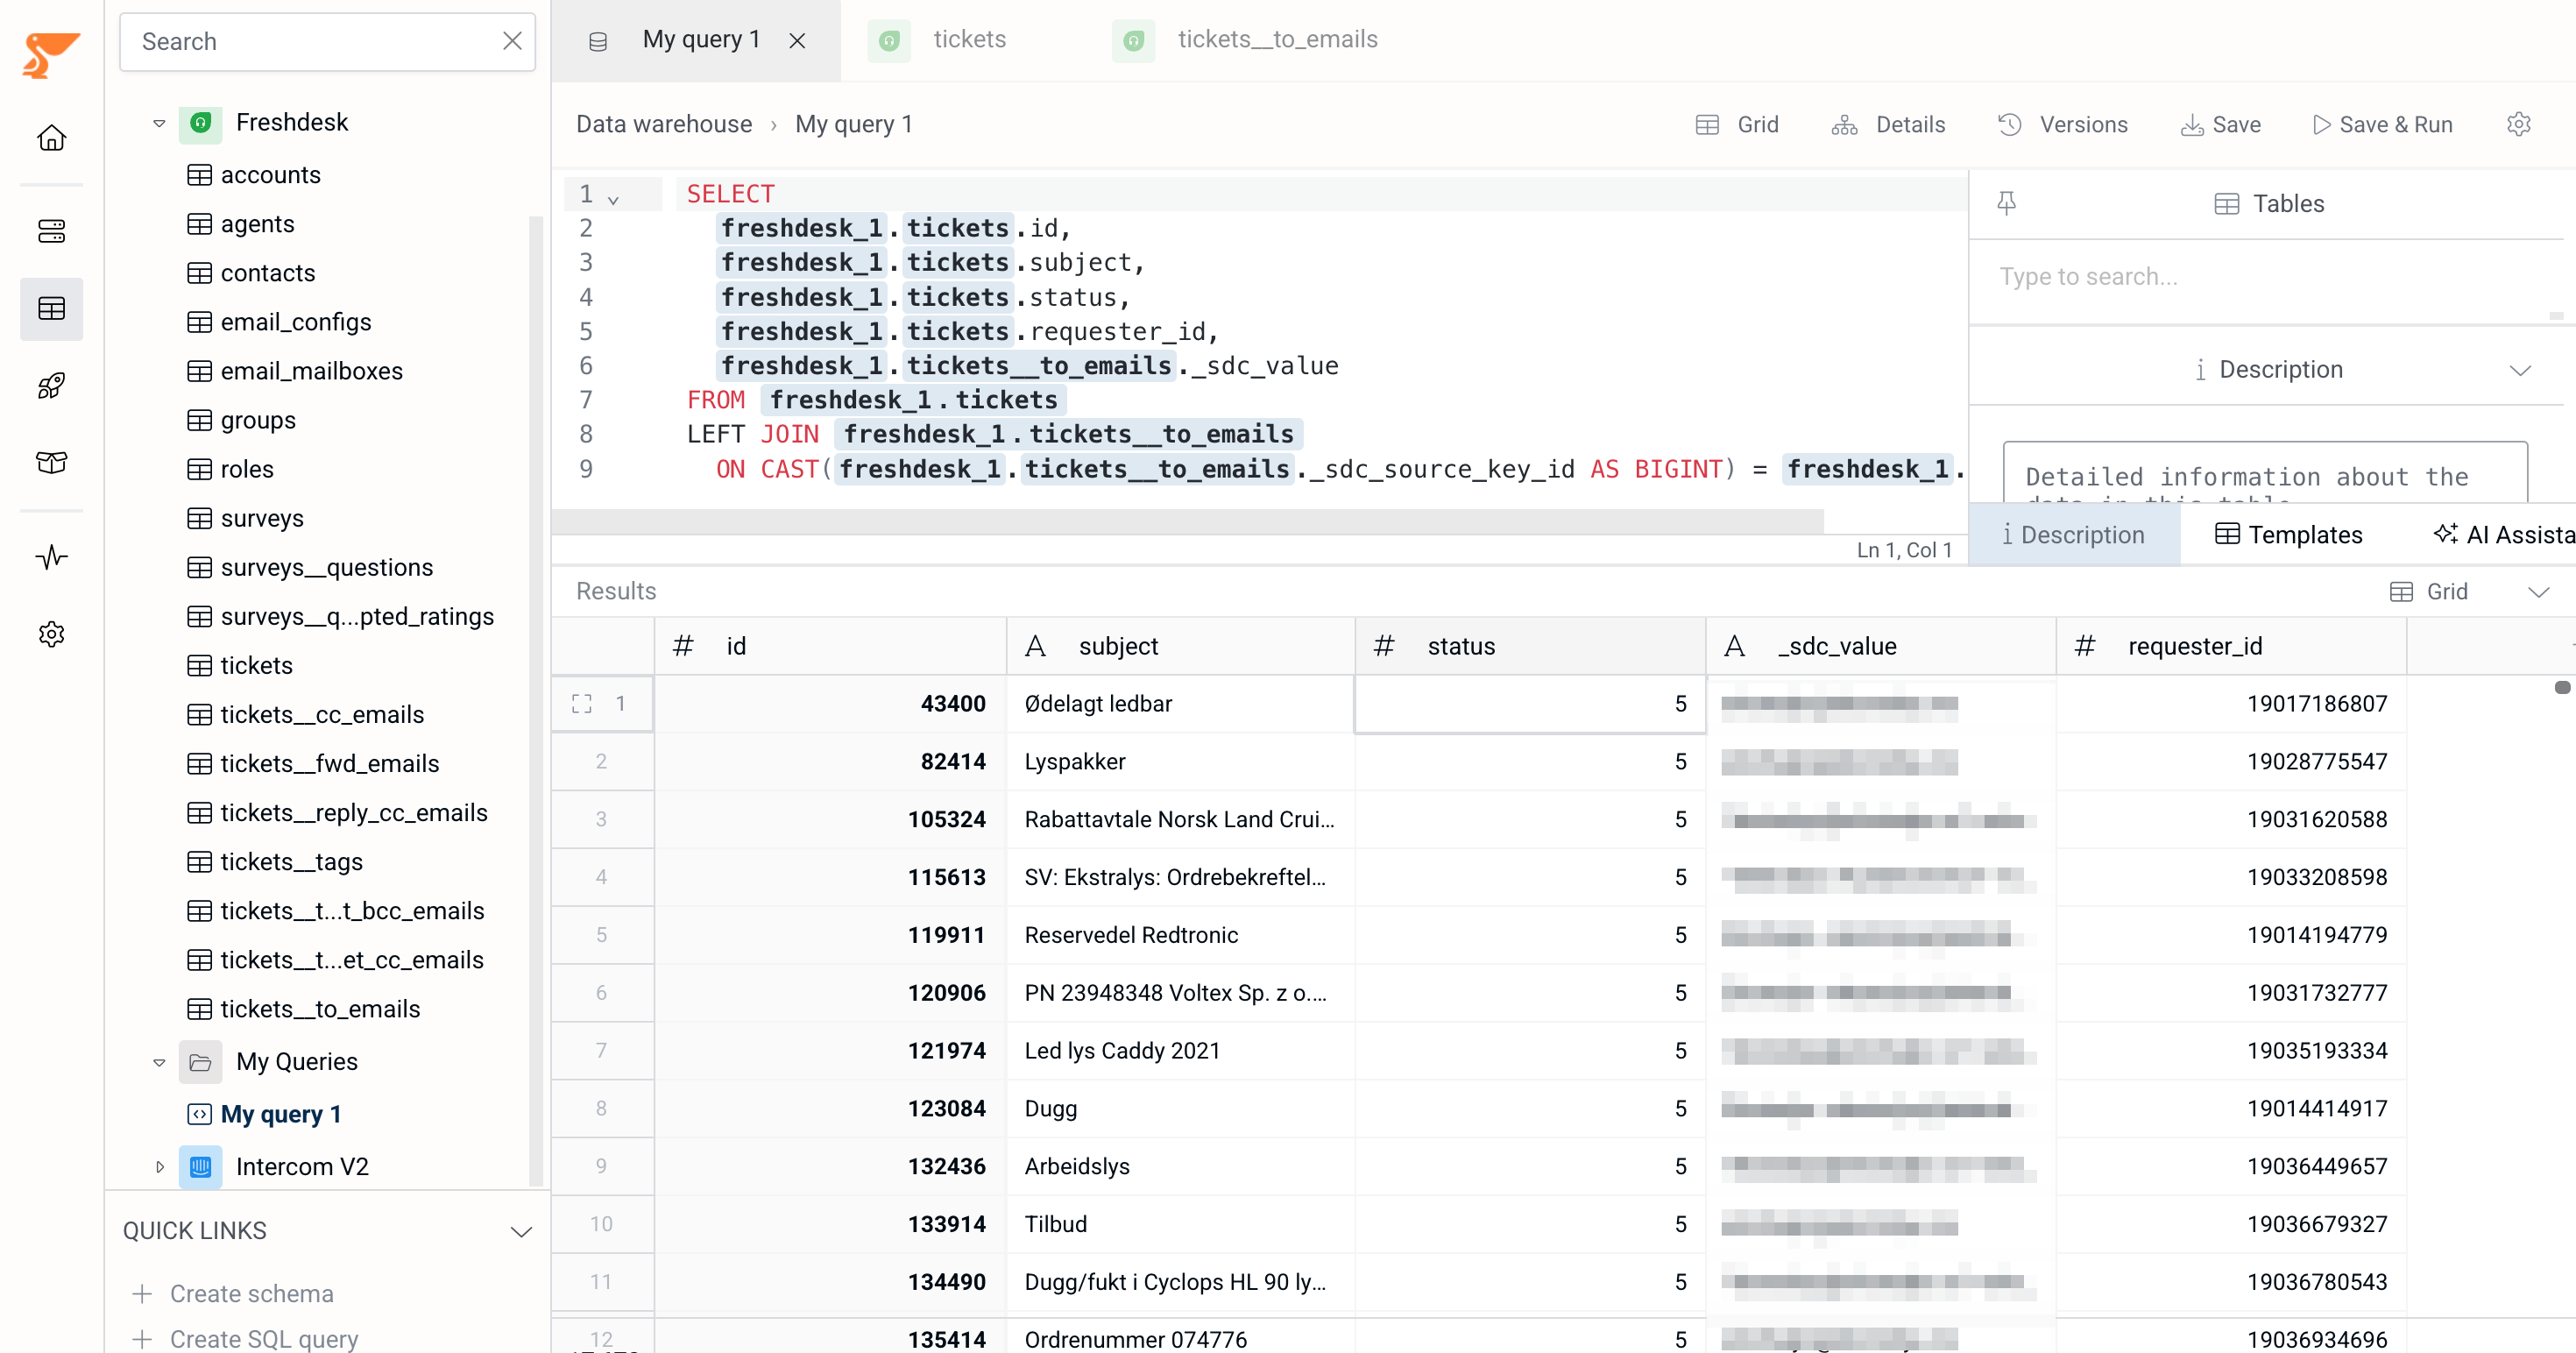Click the tickets tab Freshdesk icon
Screen dimensions: 2576x1353
889,41
